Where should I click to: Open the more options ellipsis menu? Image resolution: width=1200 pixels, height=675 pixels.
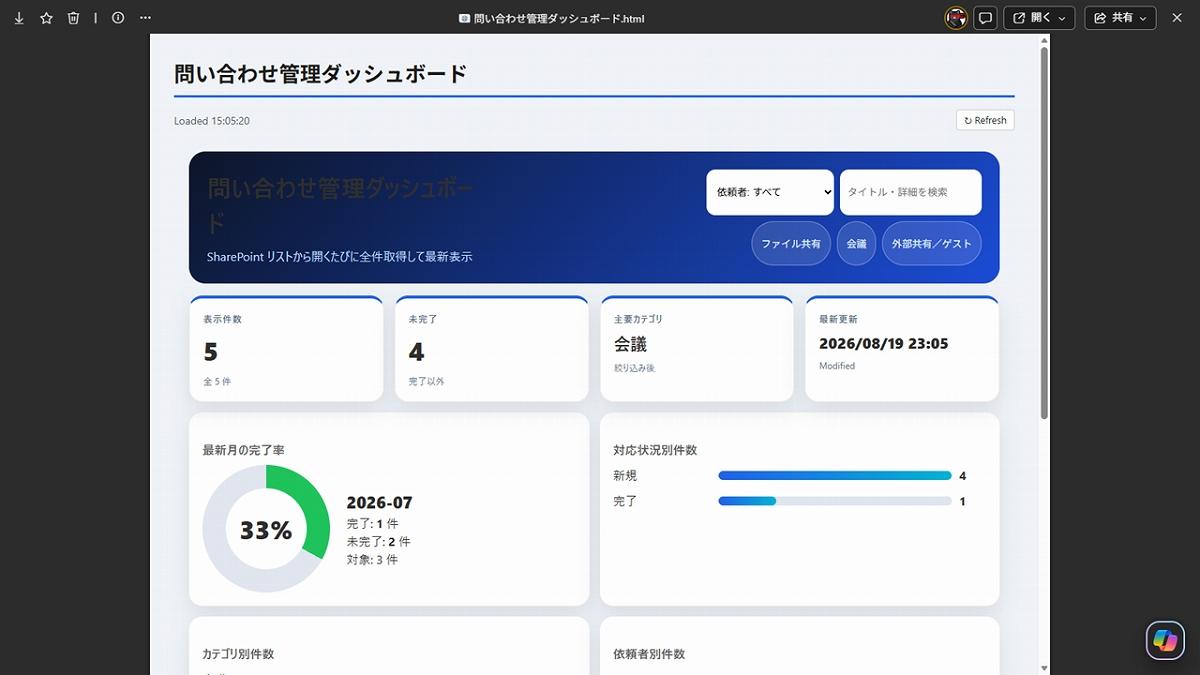[146, 18]
